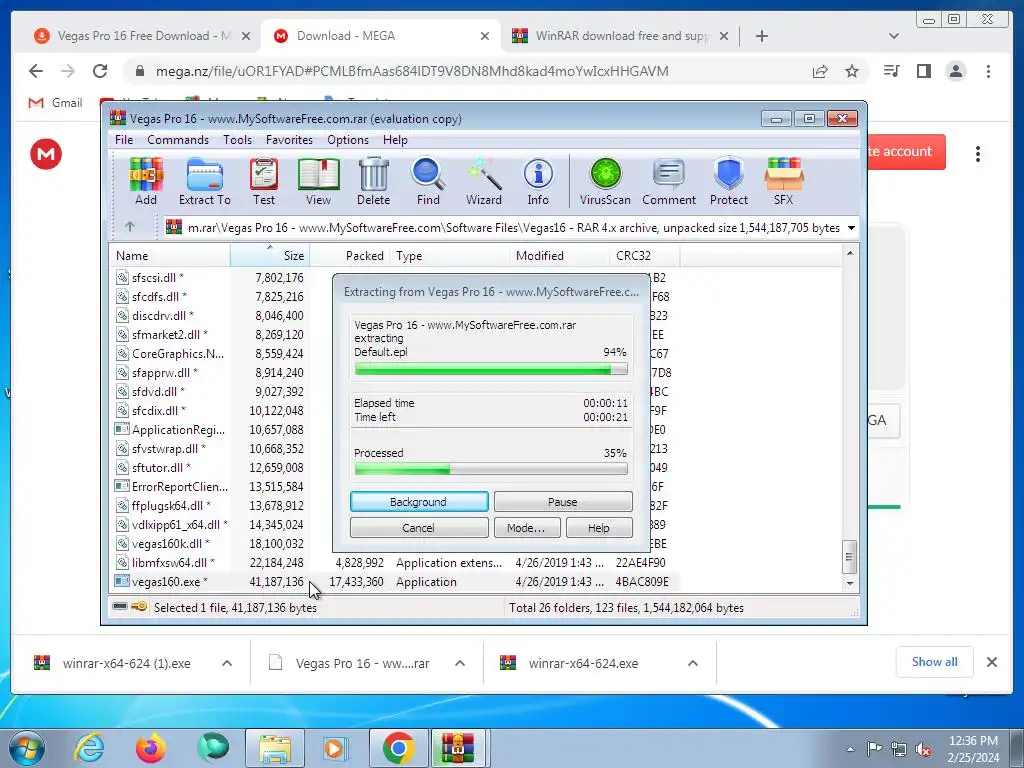The width and height of the screenshot is (1024, 768).
Task: Show archive Info icon
Action: pyautogui.click(x=538, y=182)
